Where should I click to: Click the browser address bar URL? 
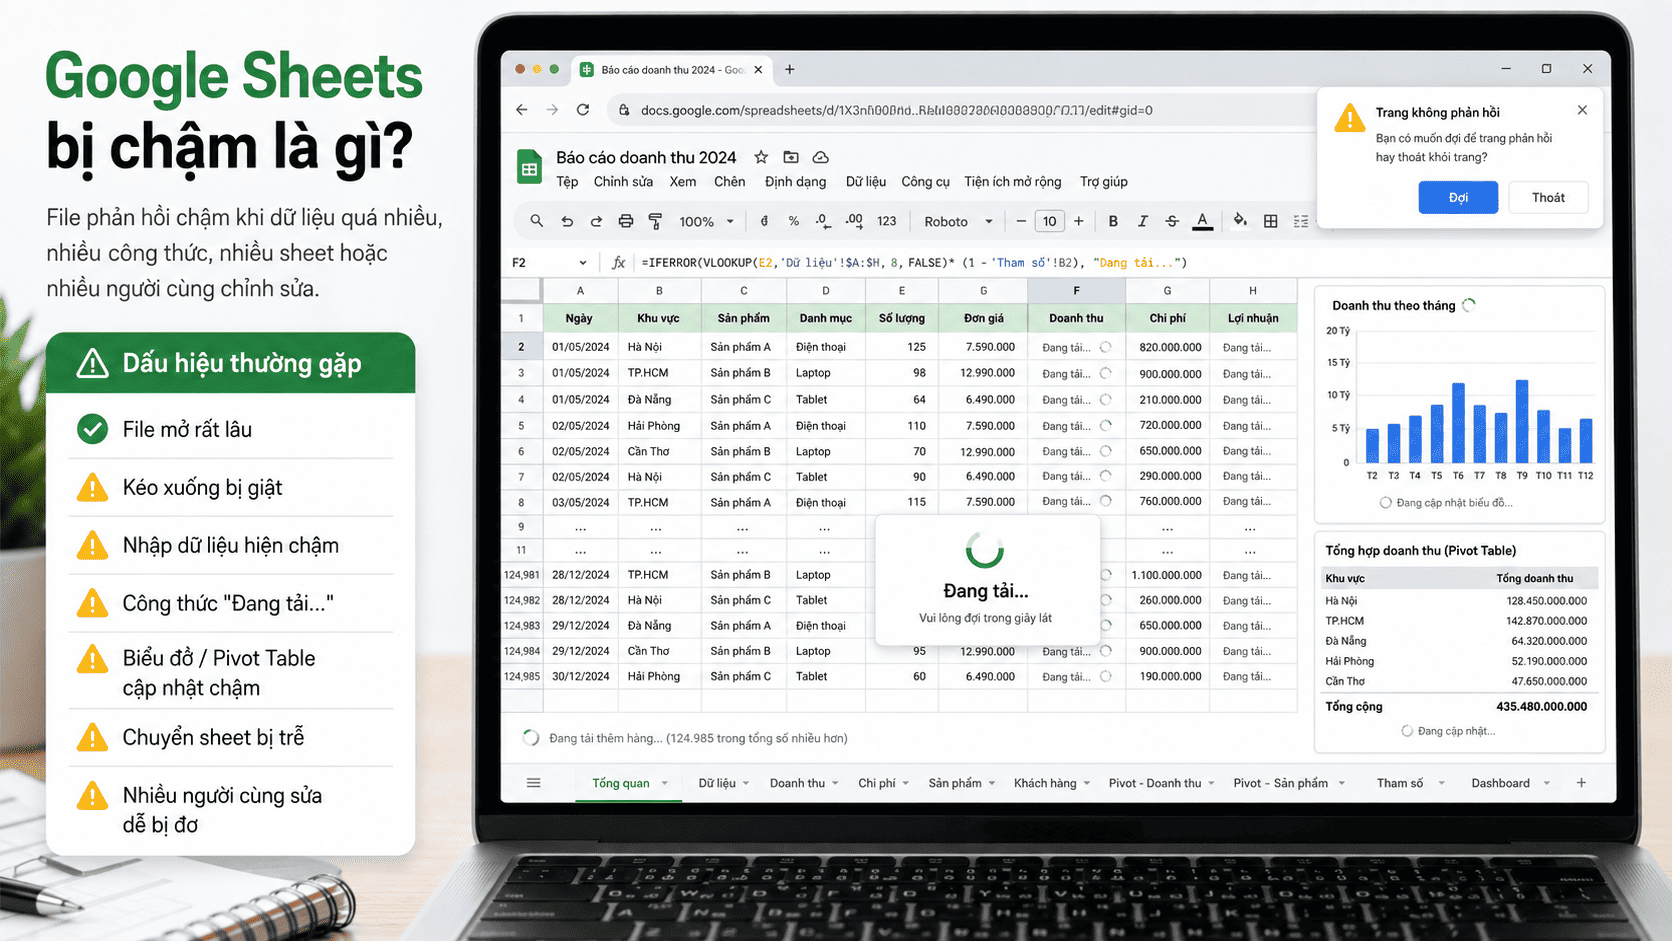(896, 110)
